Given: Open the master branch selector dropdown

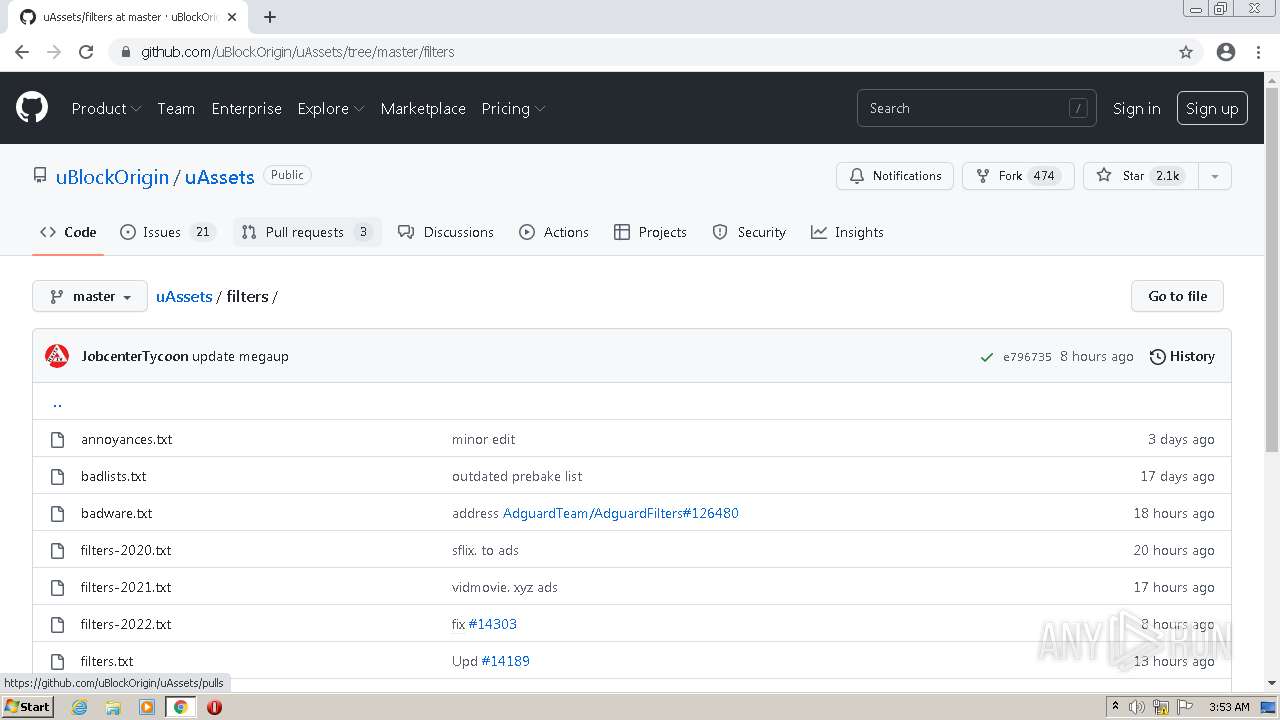Looking at the screenshot, I should 90,296.
